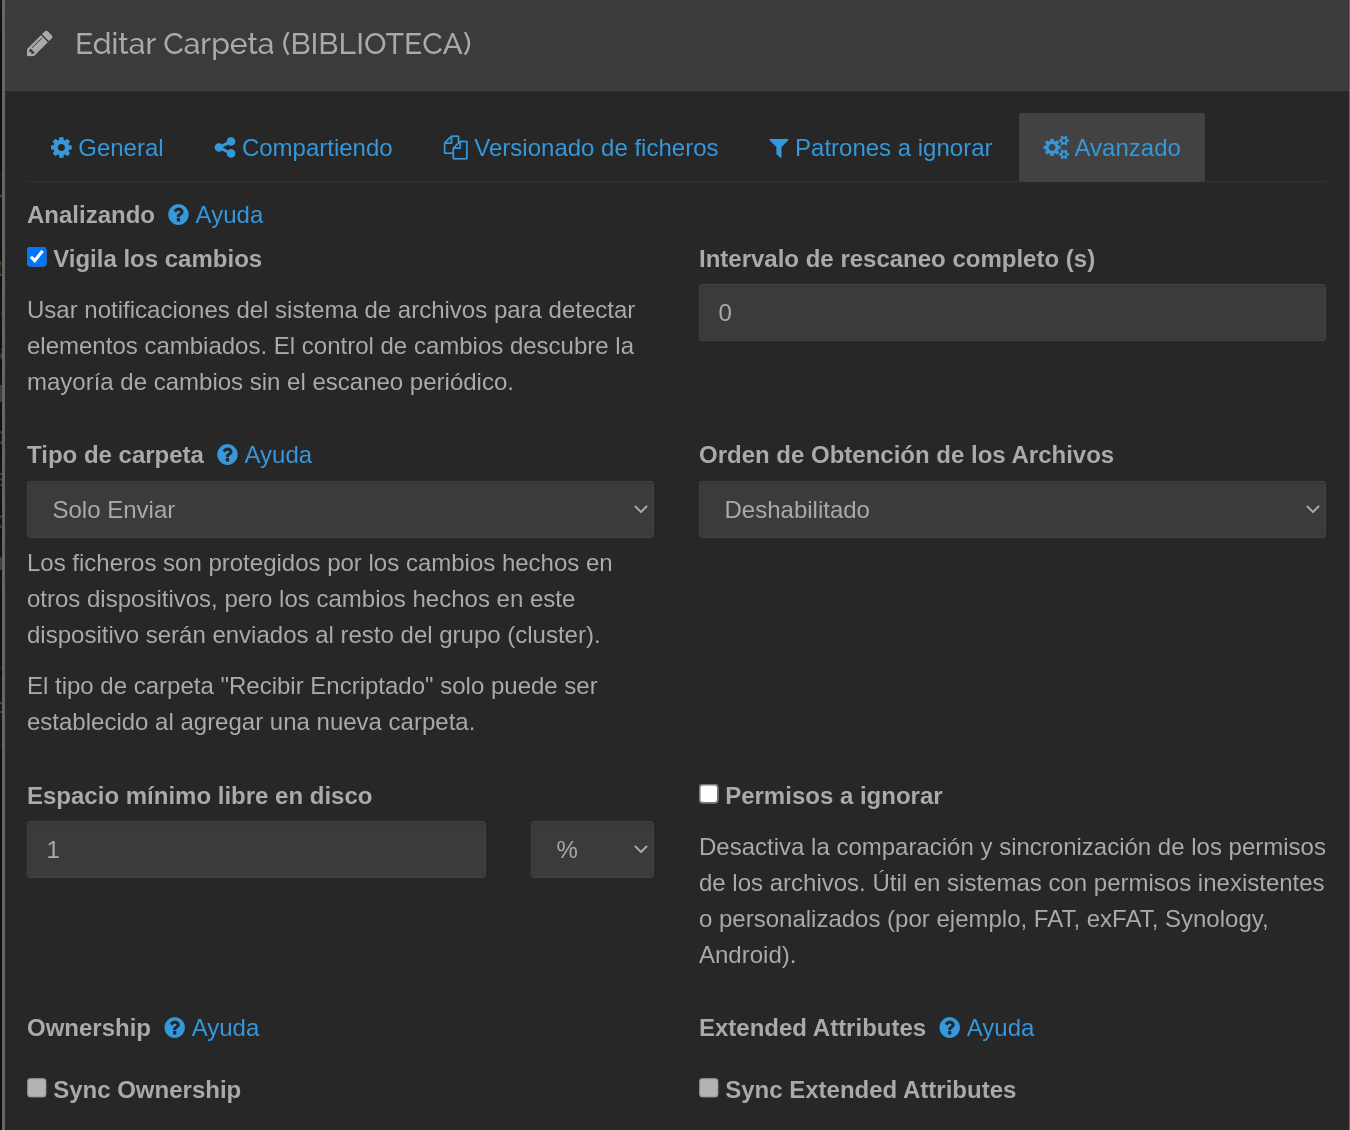Screen dimensions: 1350x1130
Task: Enable the Permisos a ignorar checkbox
Action: click(709, 794)
